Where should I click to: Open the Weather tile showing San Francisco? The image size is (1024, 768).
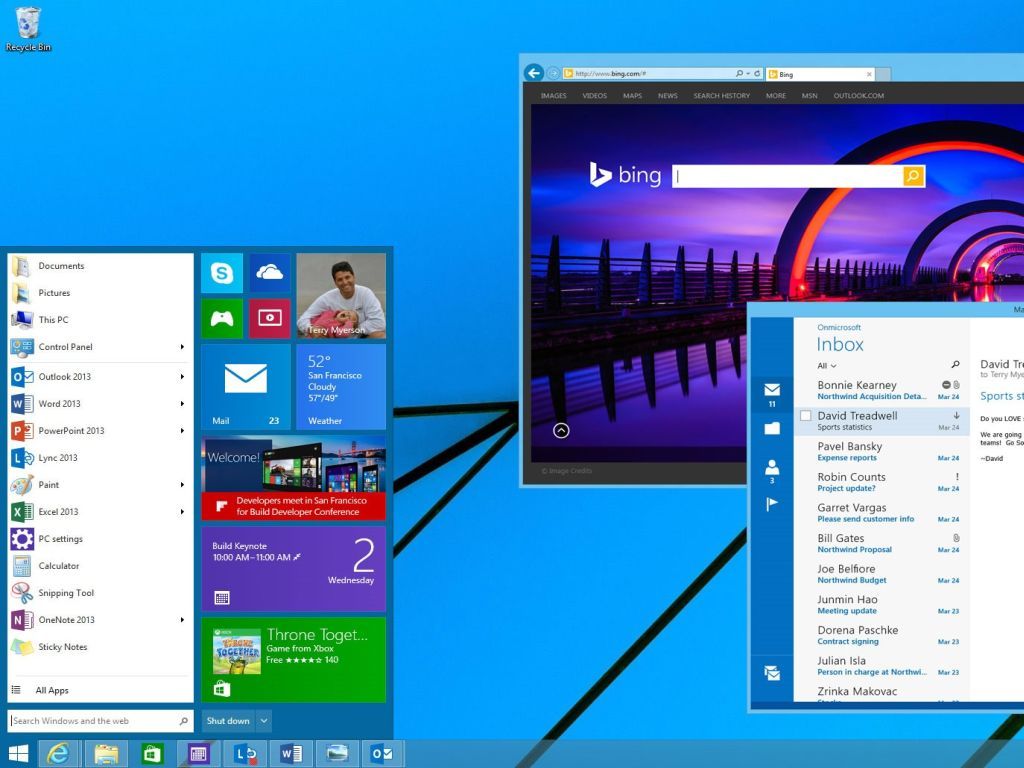[x=341, y=385]
